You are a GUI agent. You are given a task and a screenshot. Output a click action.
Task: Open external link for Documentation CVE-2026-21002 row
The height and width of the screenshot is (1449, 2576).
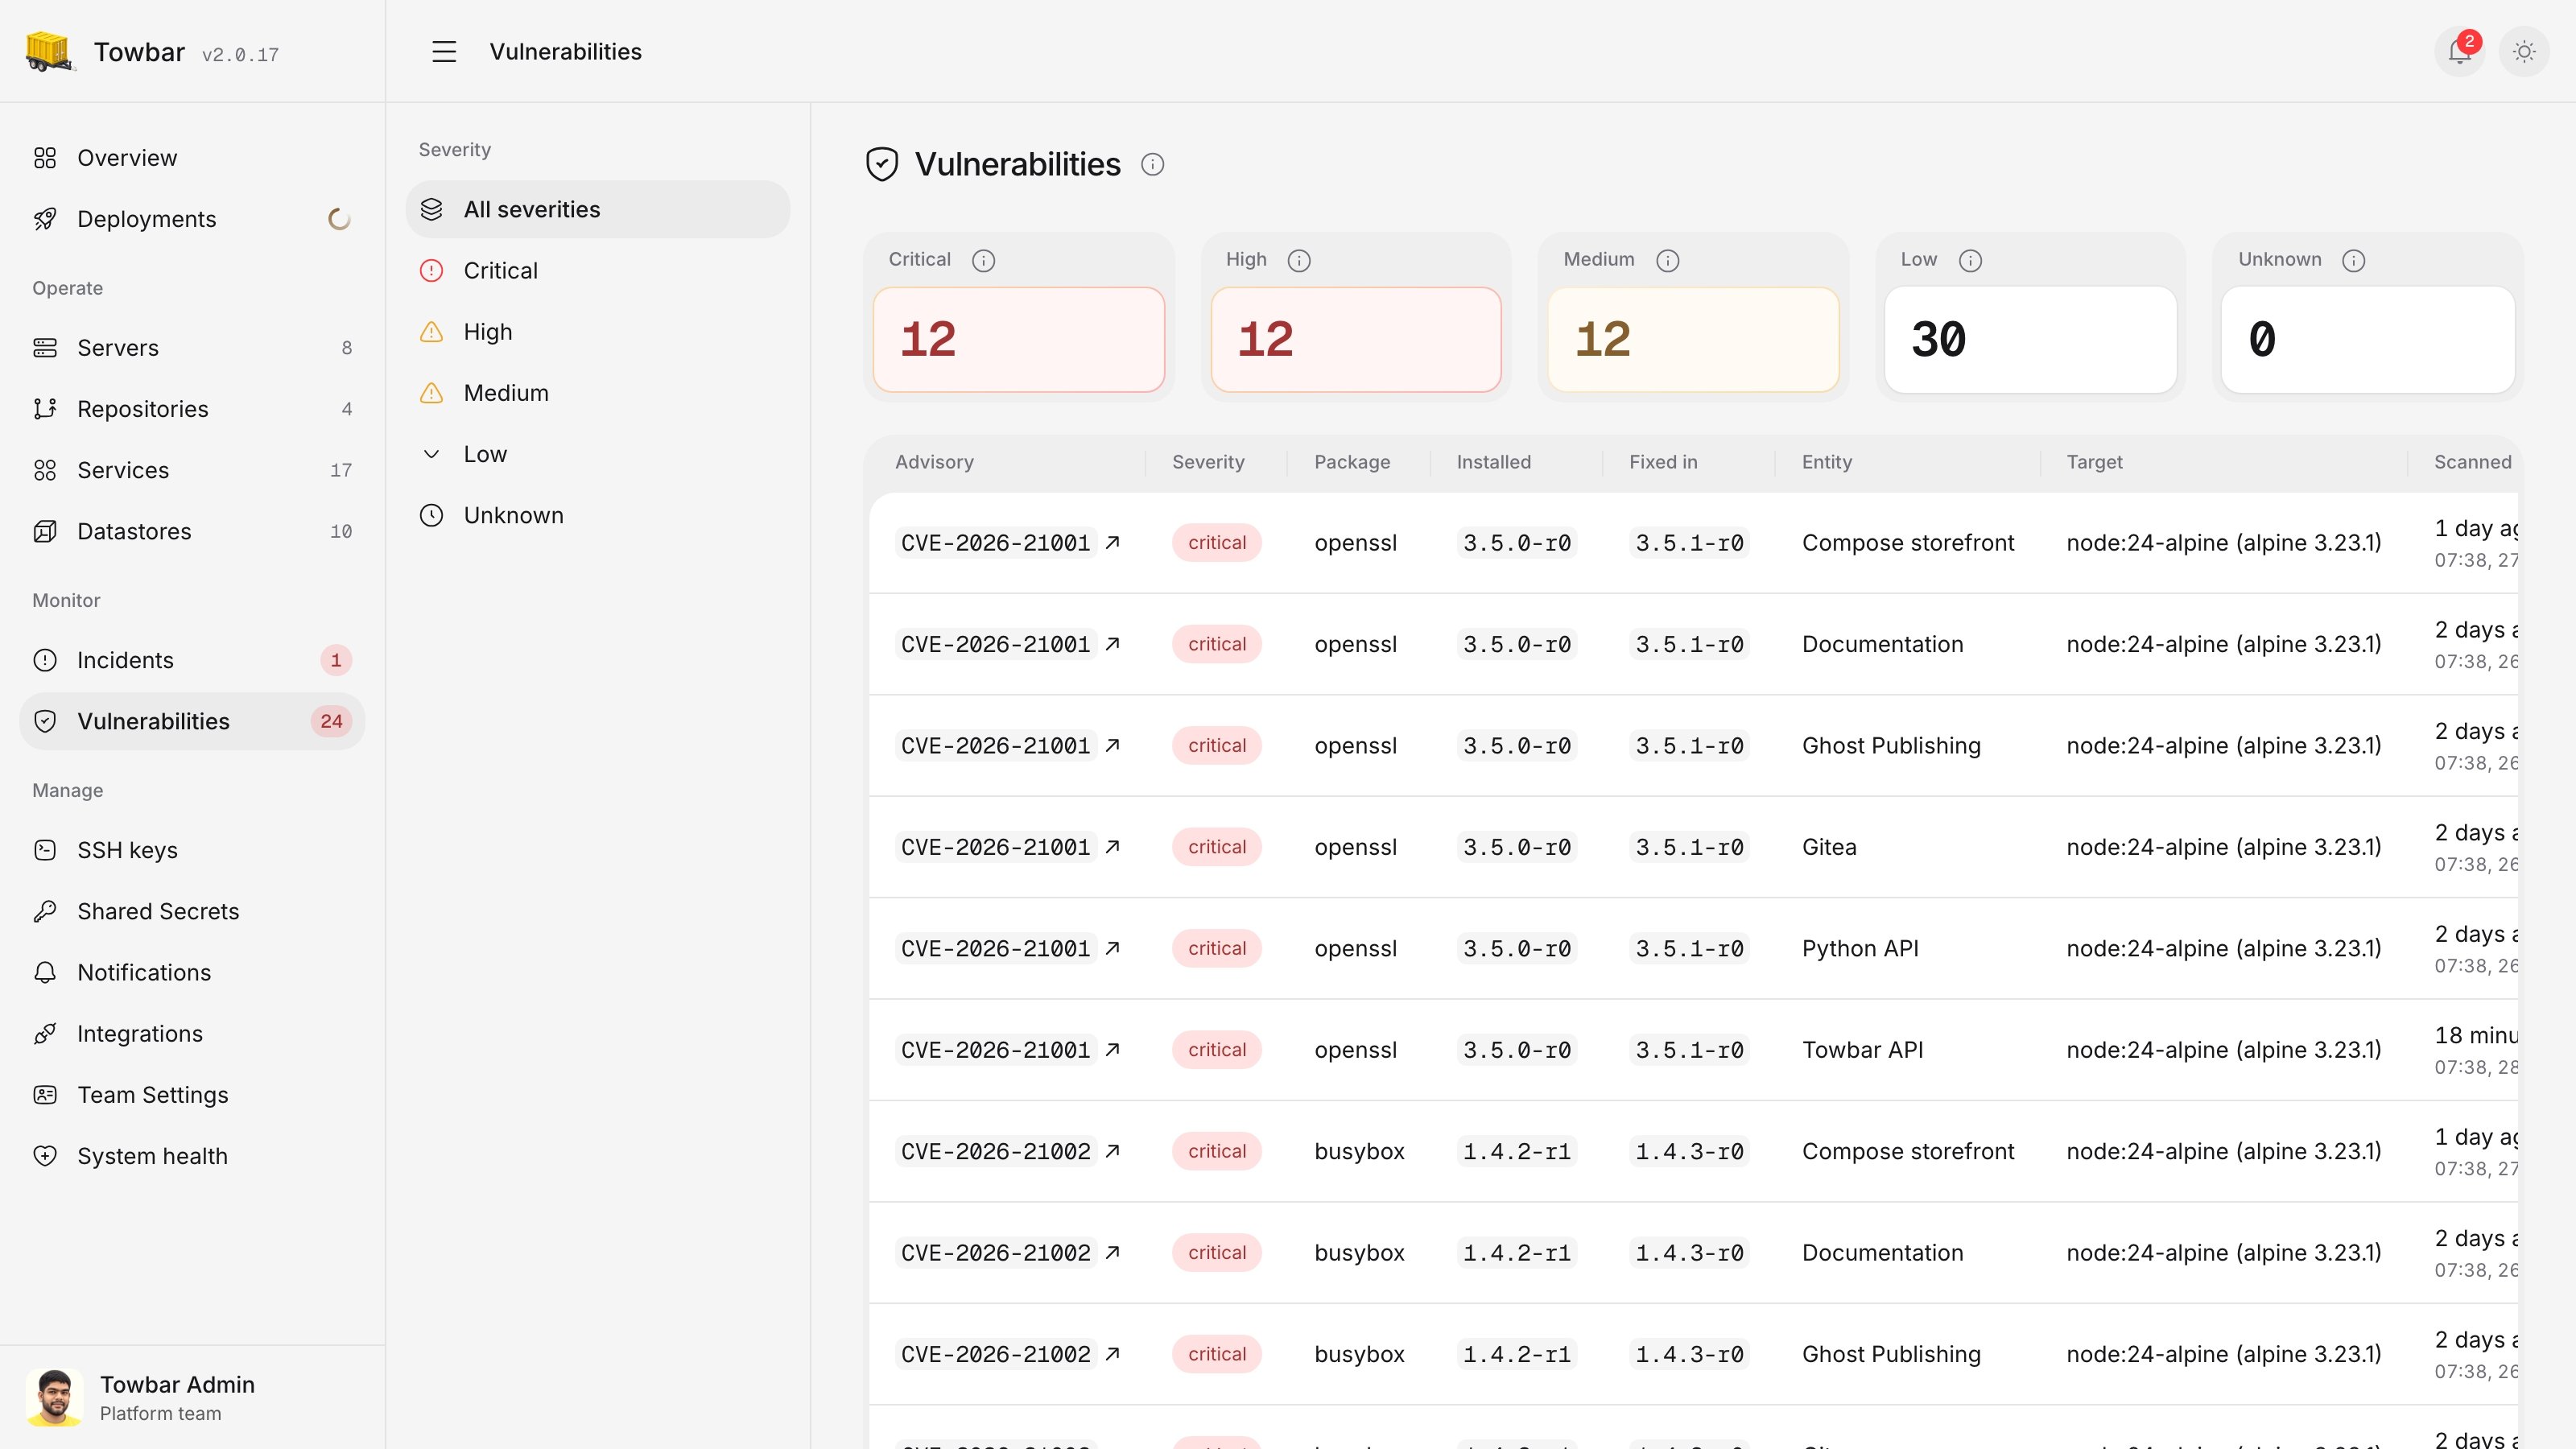pos(1112,1252)
